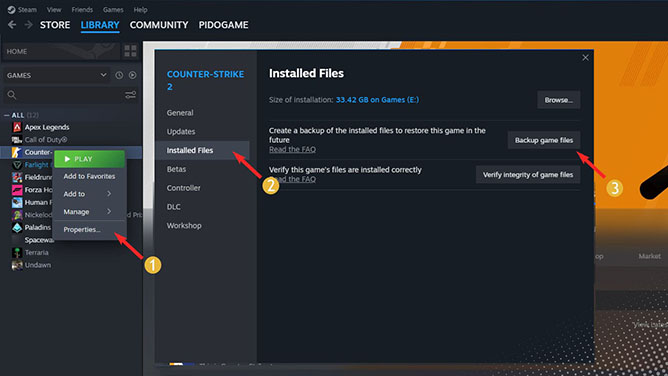Click the HOME button in sidebar
668x376 pixels.
click(x=61, y=52)
